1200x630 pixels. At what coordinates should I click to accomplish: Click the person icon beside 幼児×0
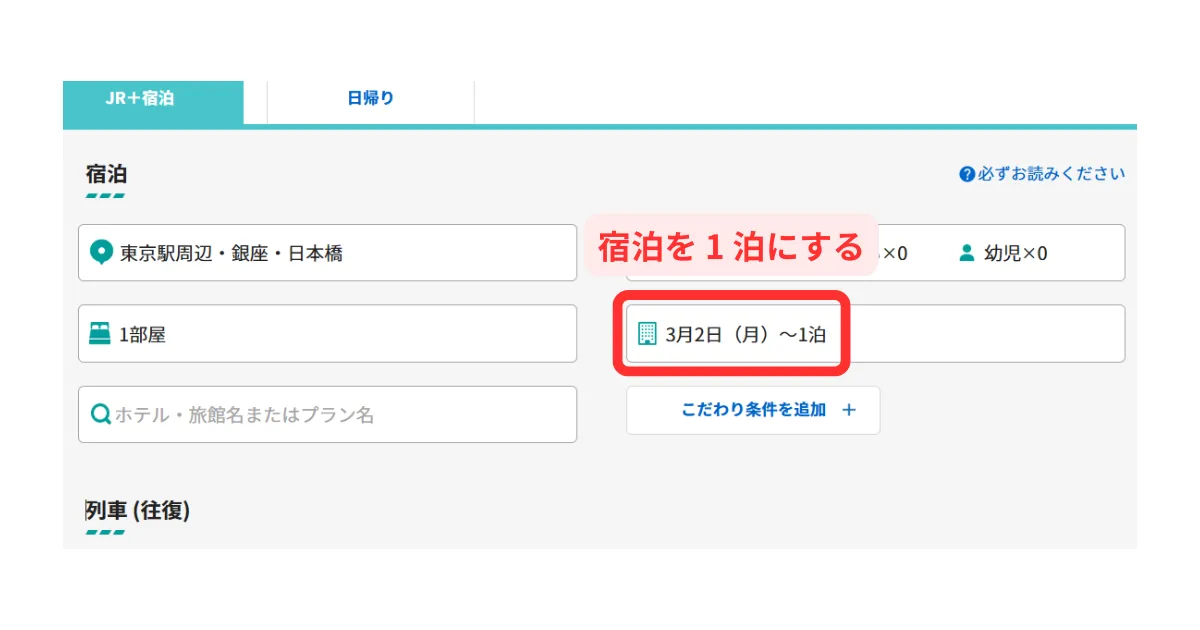966,253
